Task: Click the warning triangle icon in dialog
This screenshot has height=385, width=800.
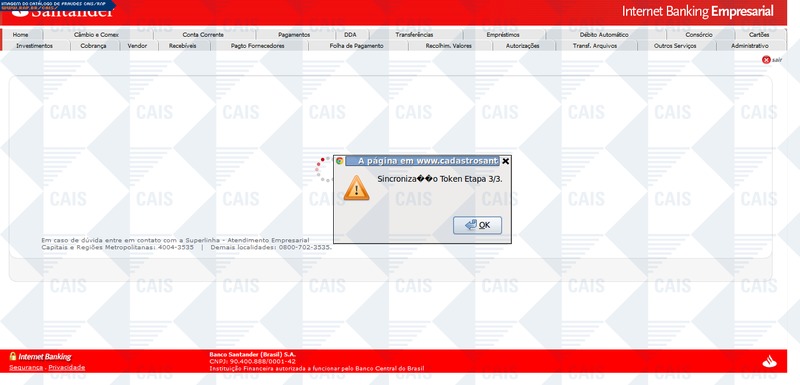Action: pyautogui.click(x=356, y=188)
